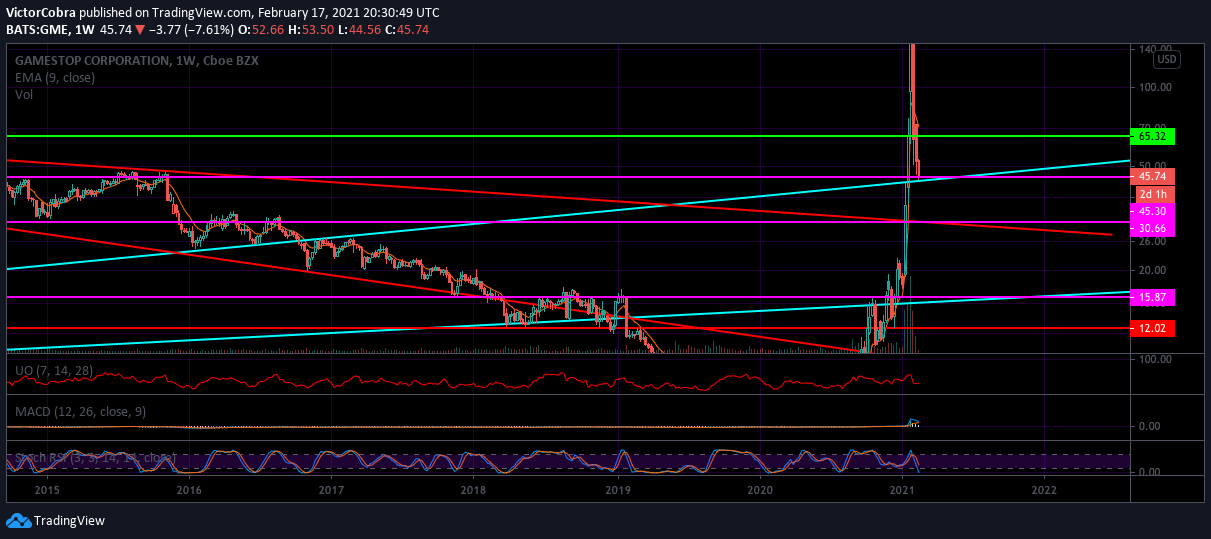The image size is (1211, 539).
Task: Click the O:52.66 open price value
Action: [x=259, y=30]
